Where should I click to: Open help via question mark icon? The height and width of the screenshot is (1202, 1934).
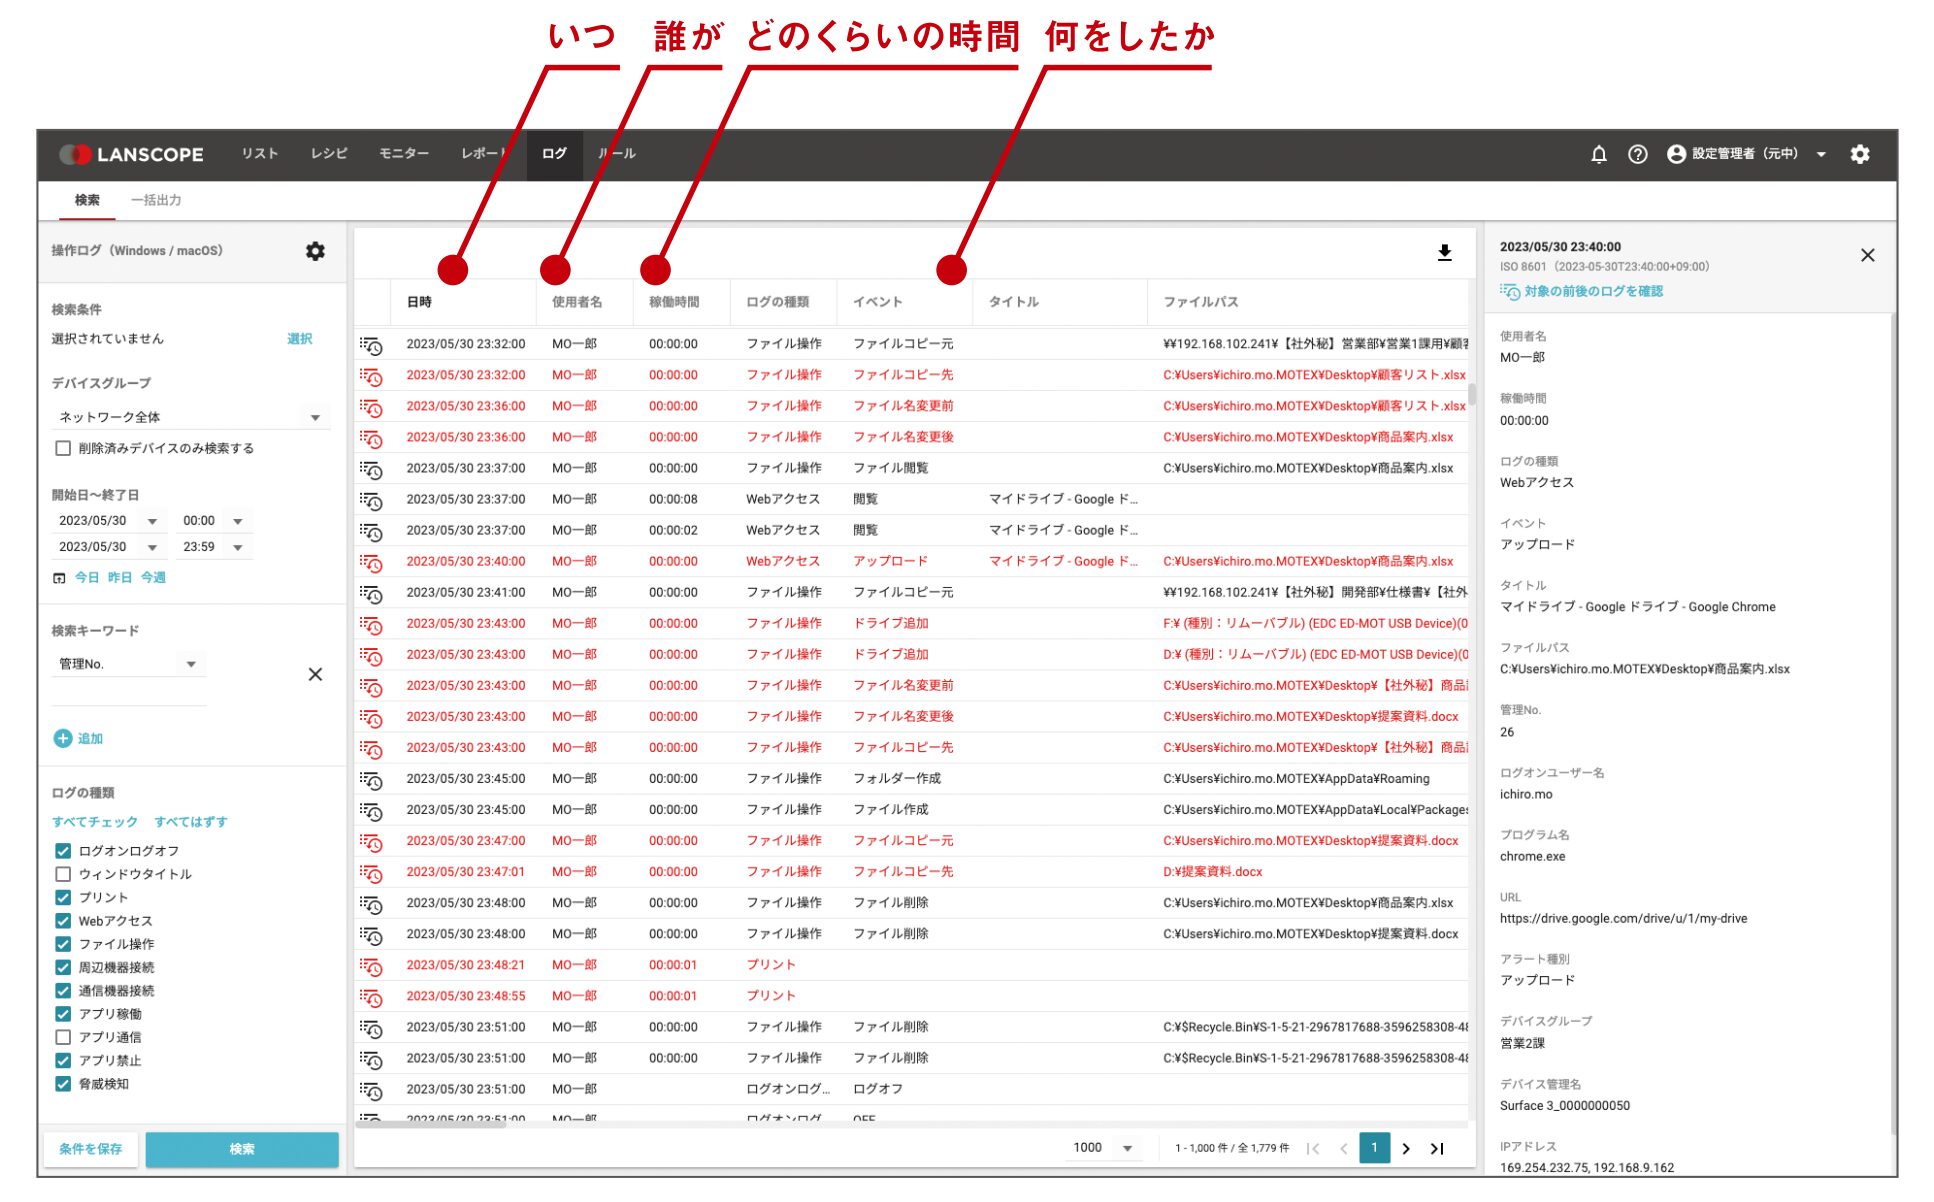click(1637, 154)
